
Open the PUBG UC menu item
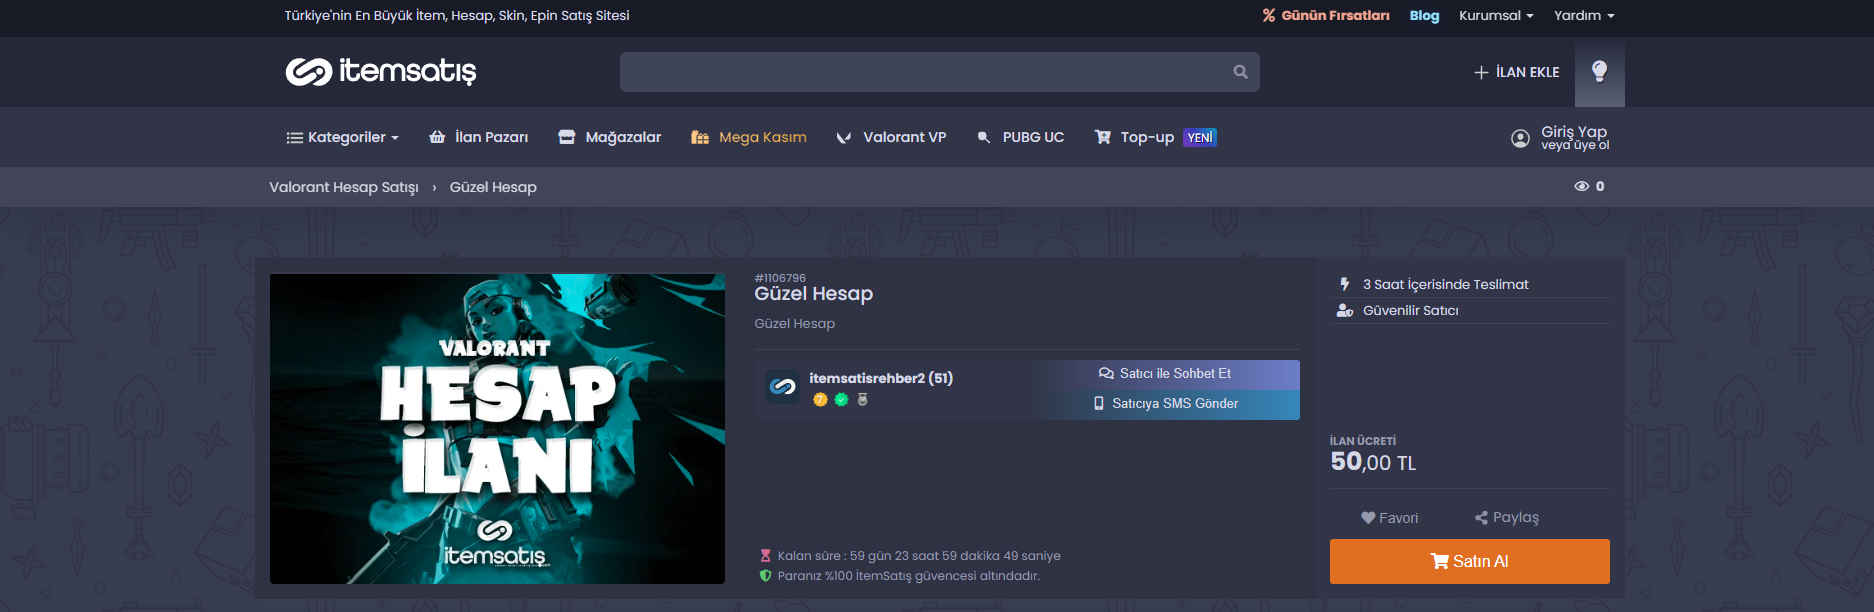tap(1020, 137)
